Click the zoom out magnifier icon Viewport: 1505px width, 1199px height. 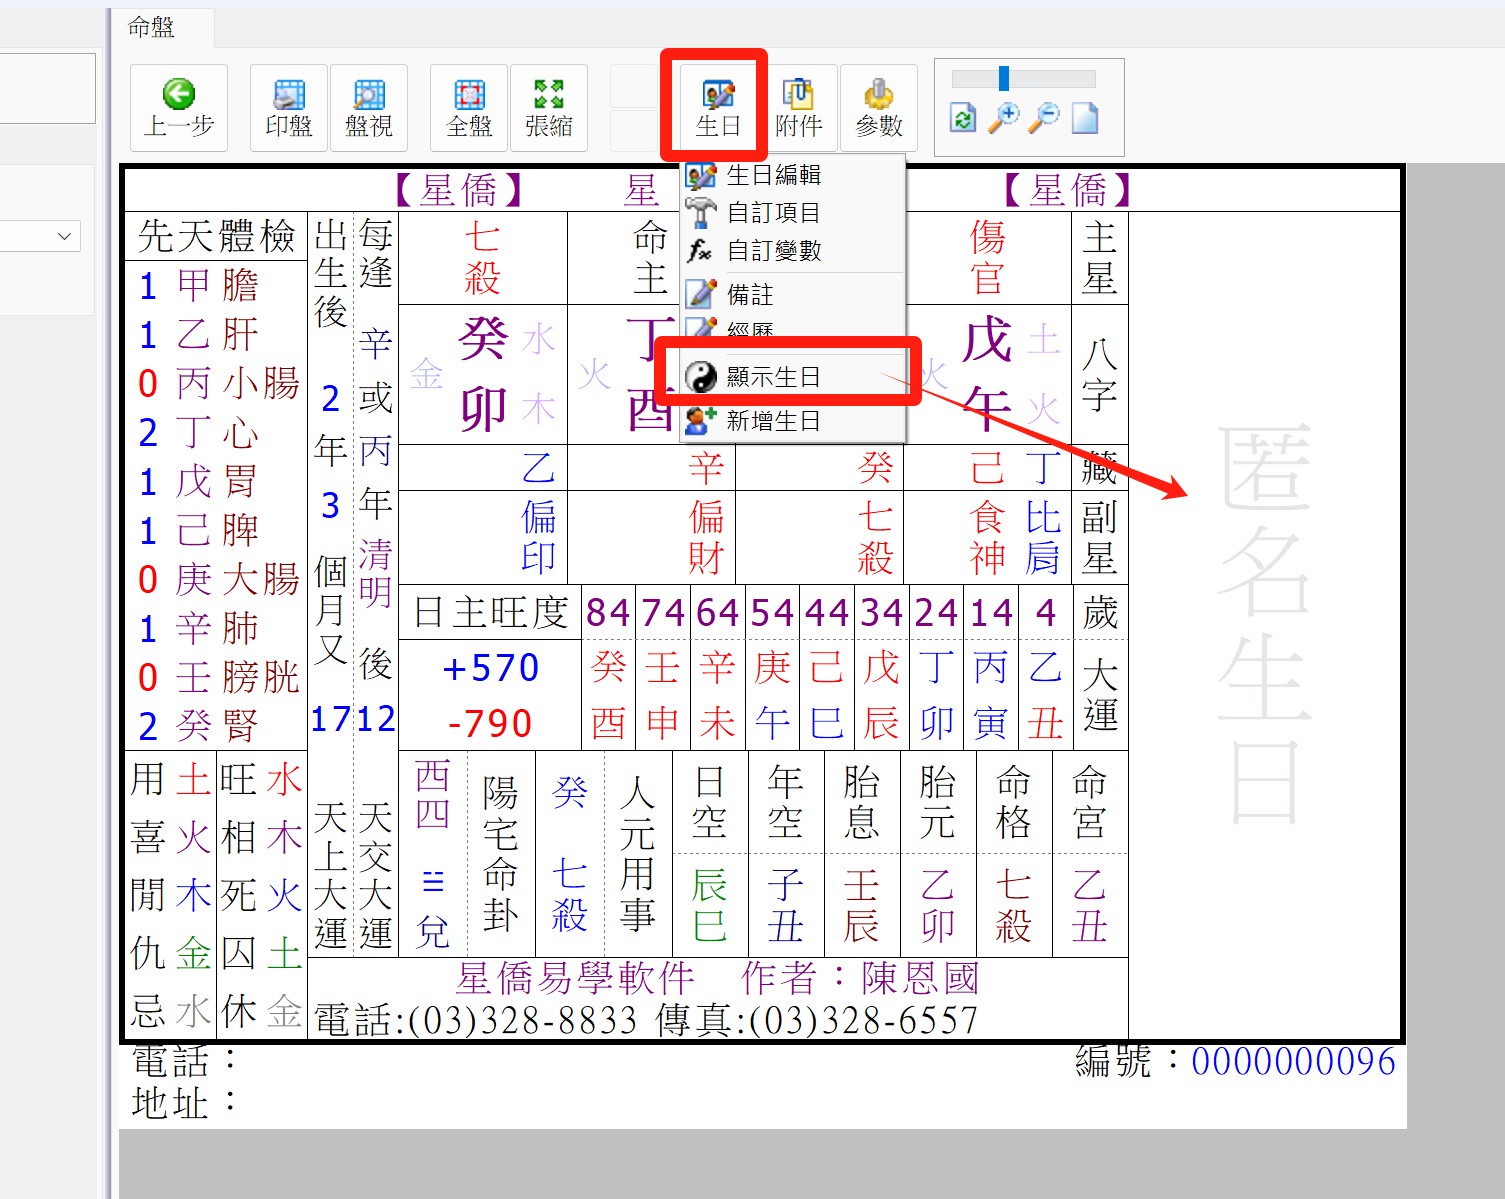coord(1044,118)
